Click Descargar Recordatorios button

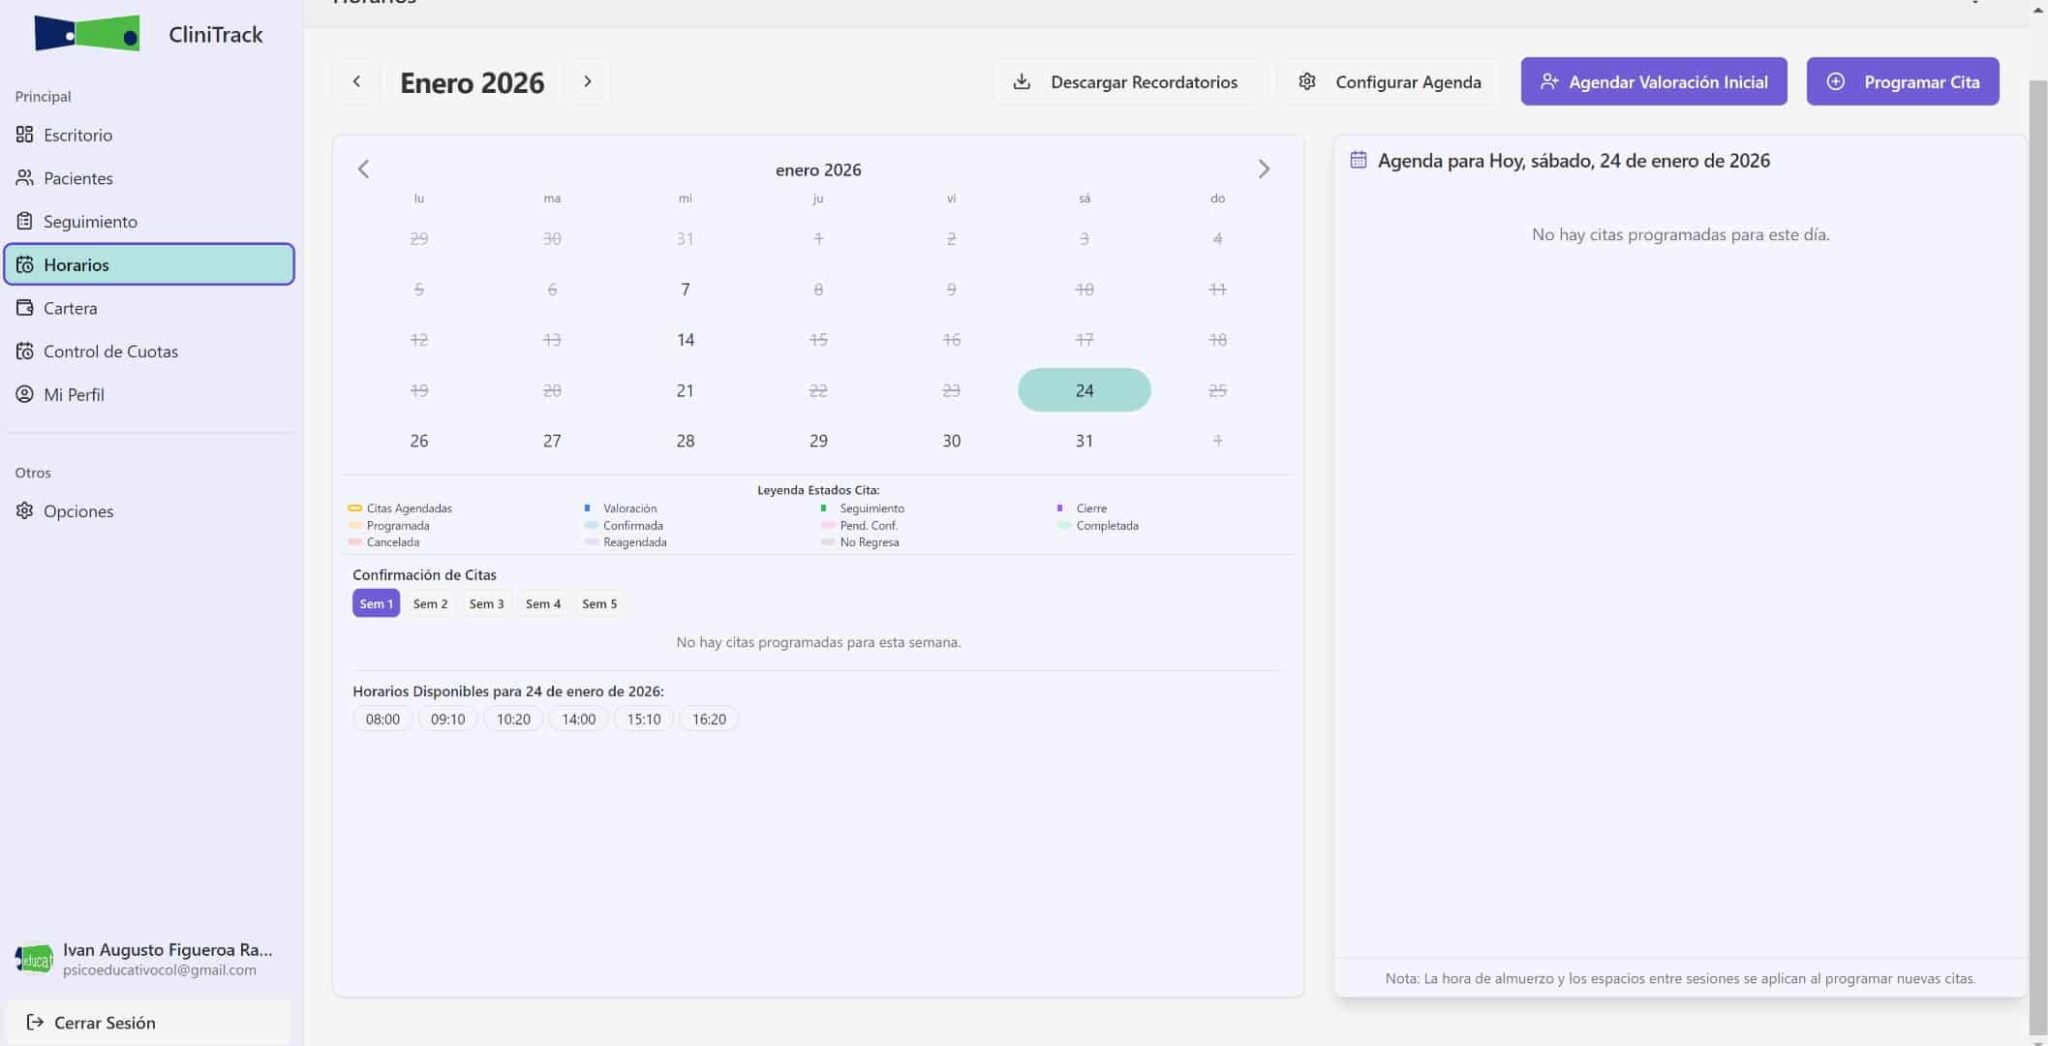1125,82
